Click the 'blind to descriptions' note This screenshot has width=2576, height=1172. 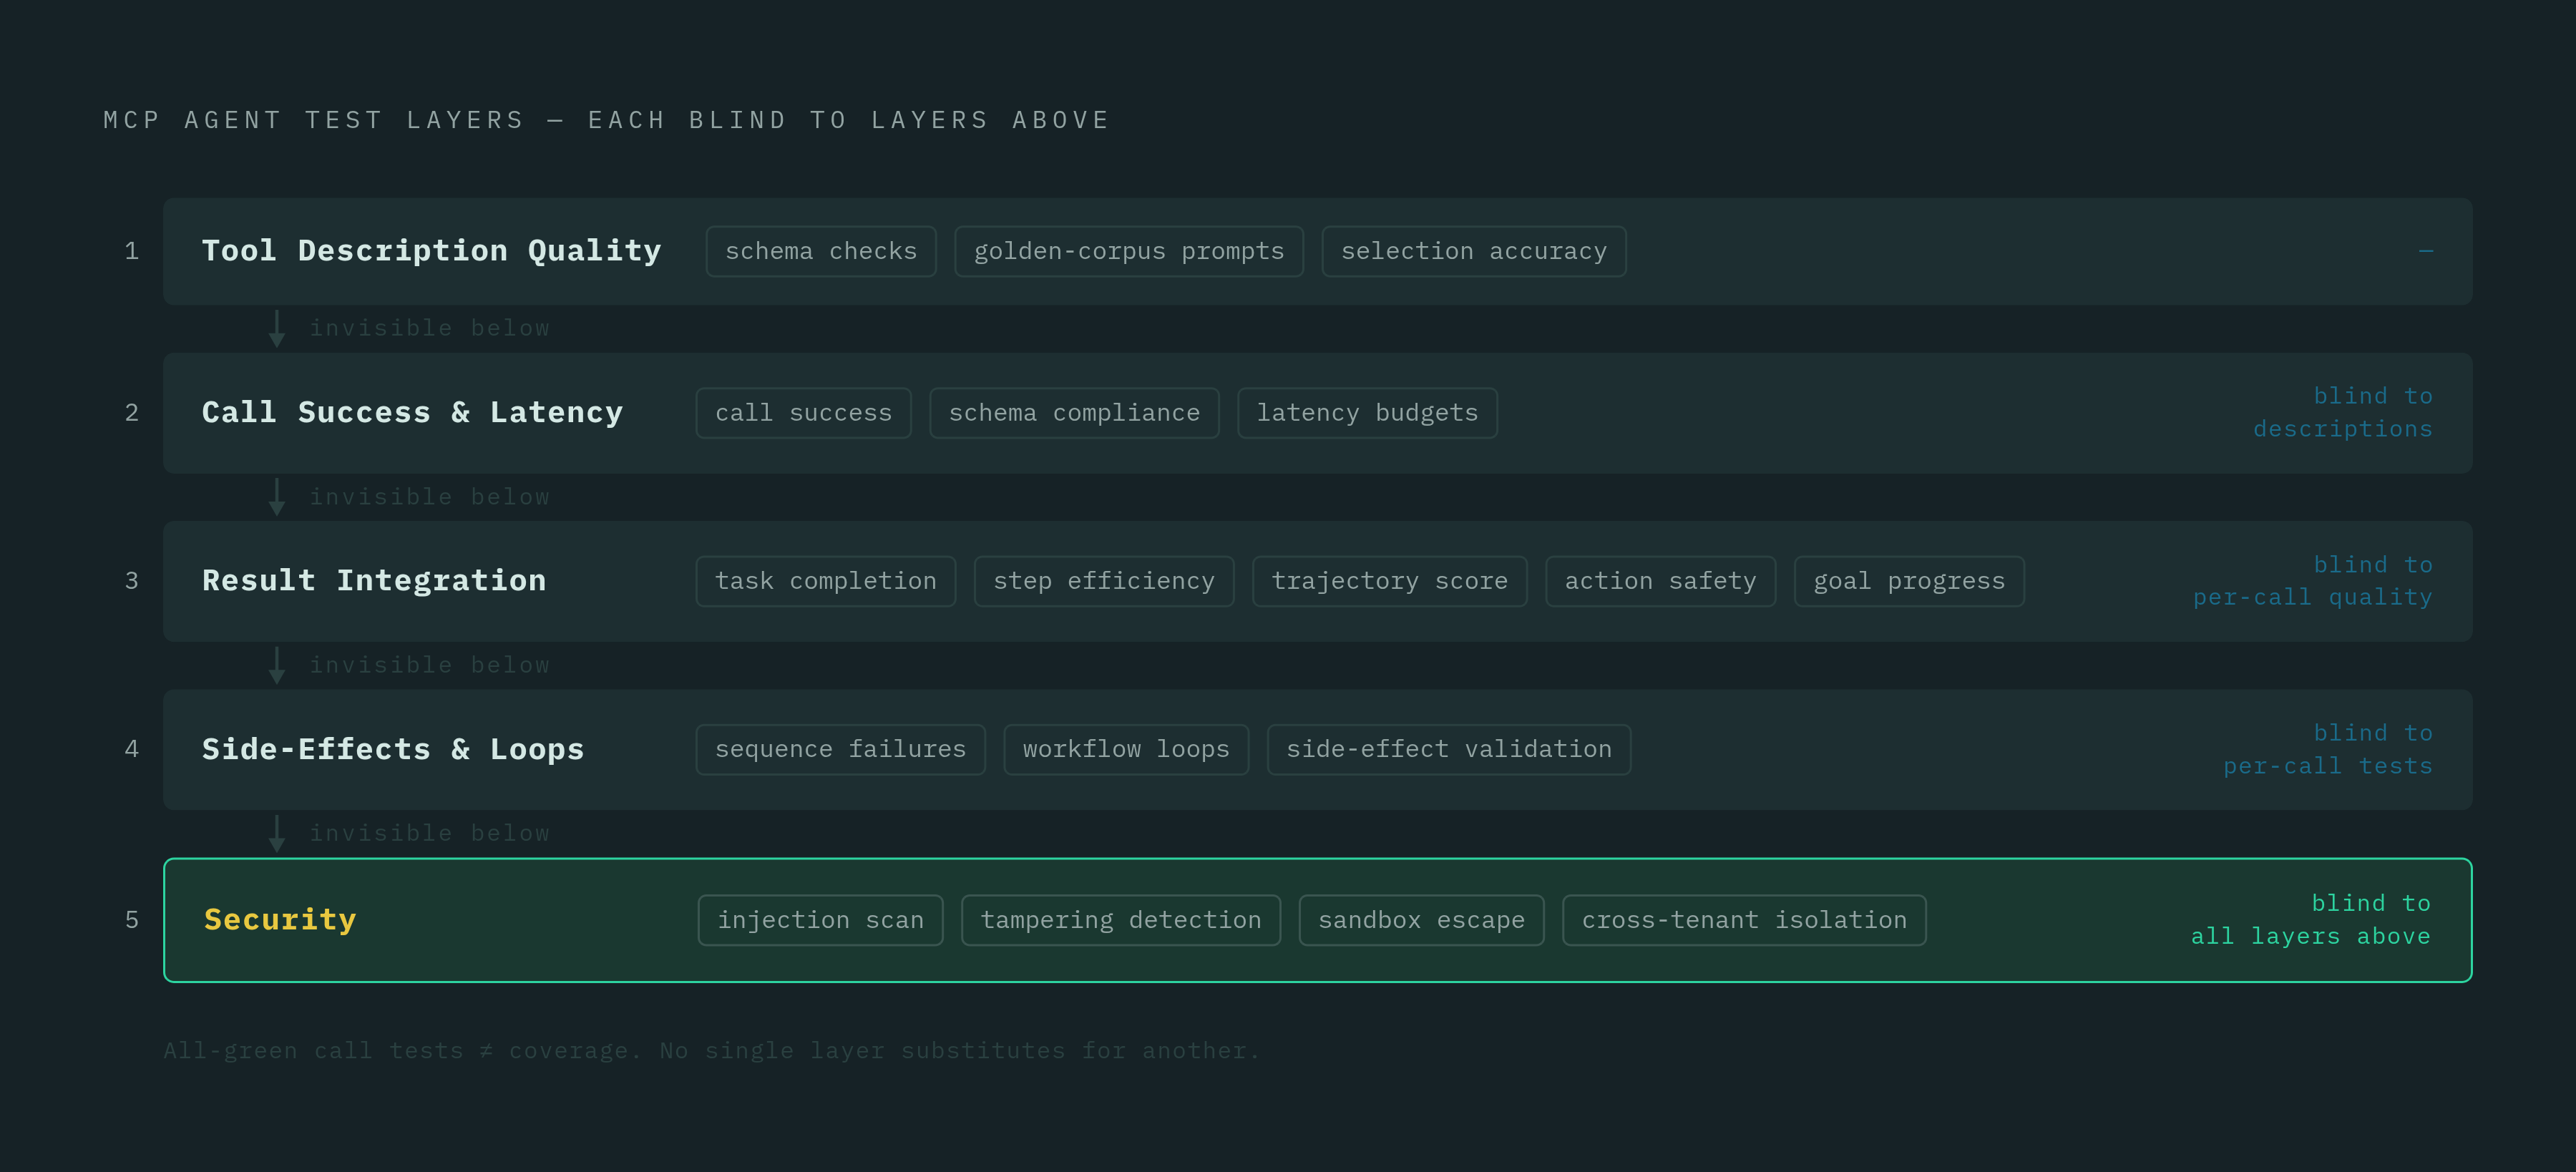pos(2343,413)
